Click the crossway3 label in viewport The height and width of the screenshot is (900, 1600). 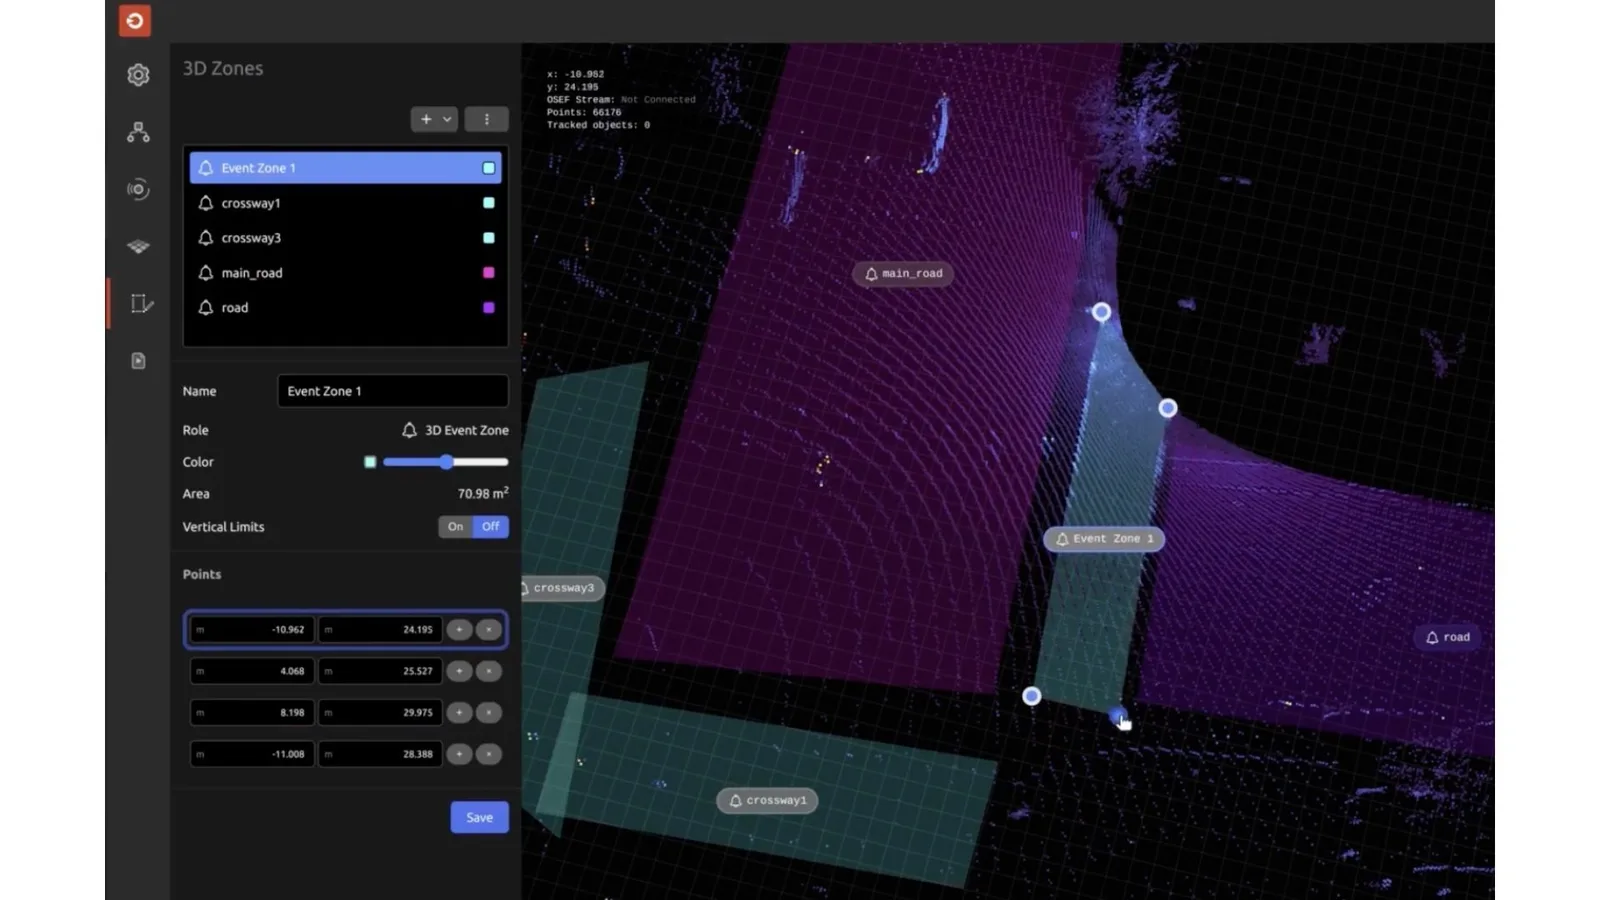(x=563, y=588)
